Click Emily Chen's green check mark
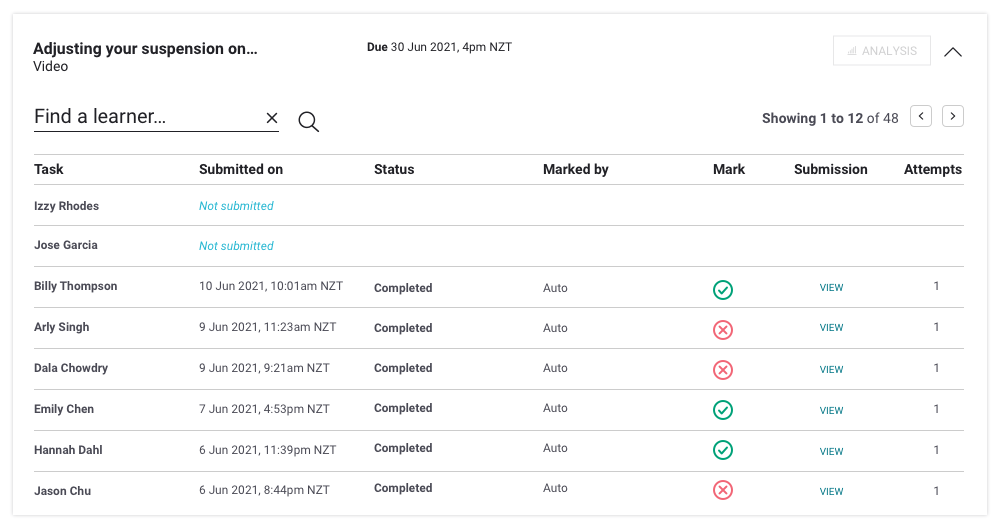 [723, 410]
